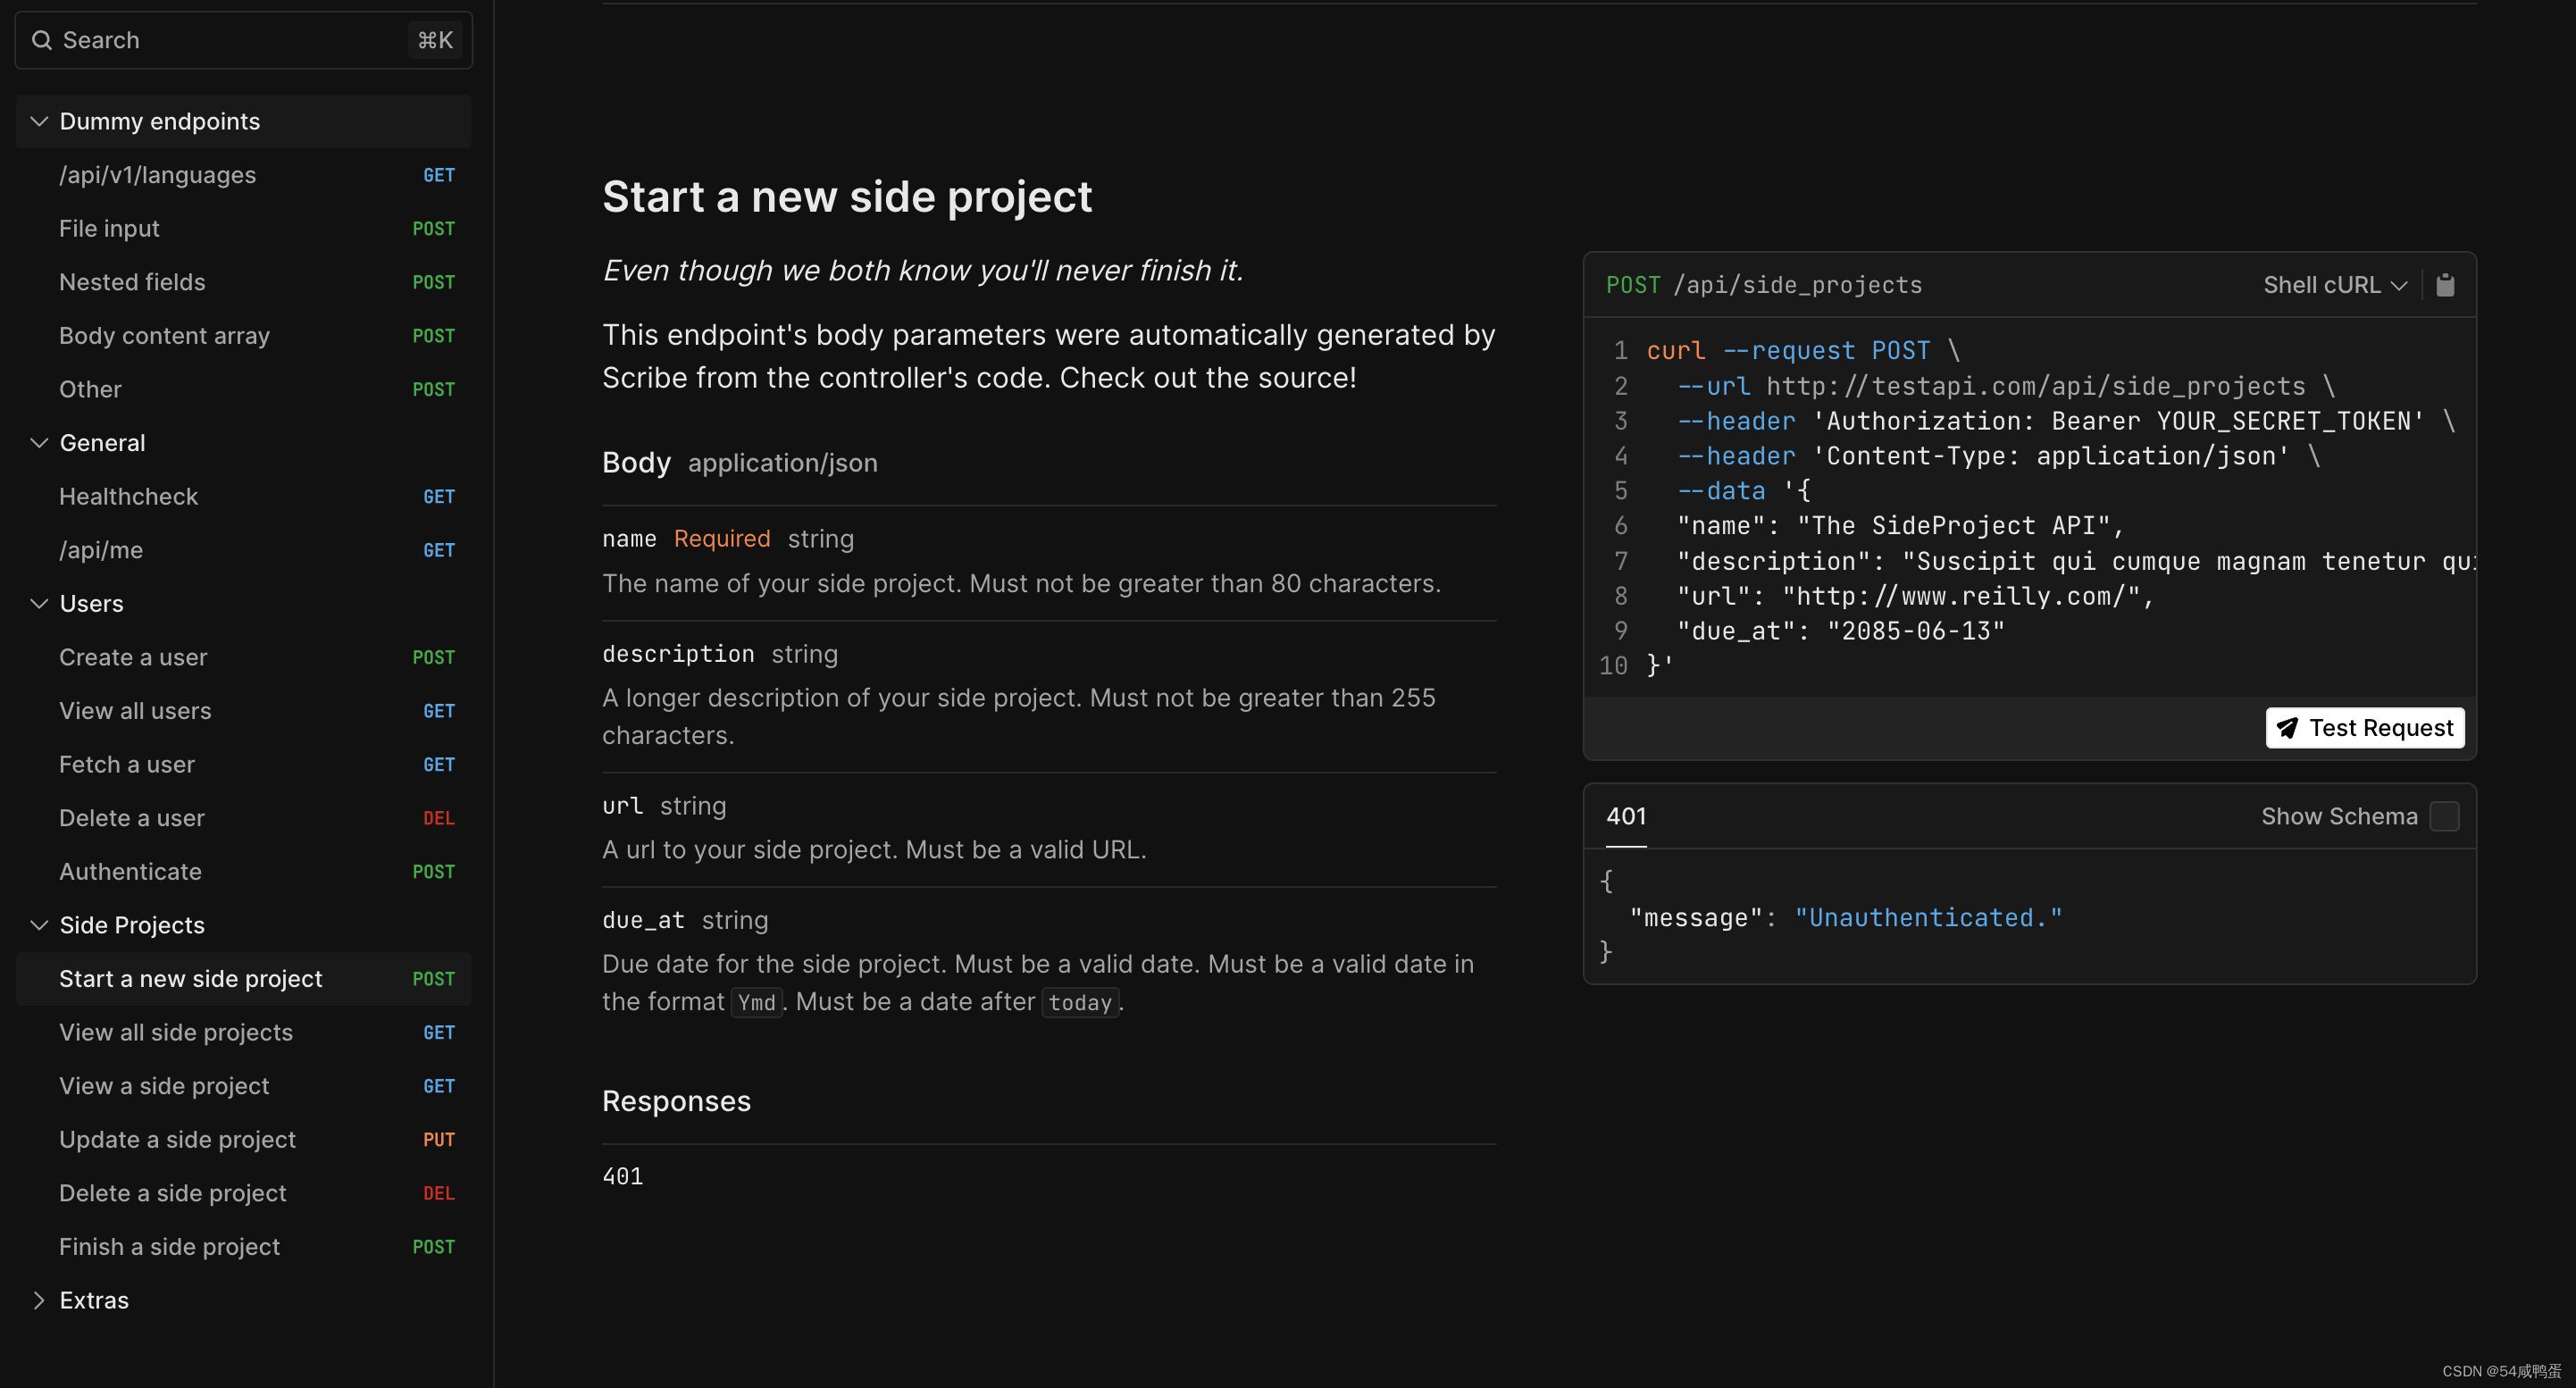Viewport: 2576px width, 1388px height.
Task: Click the DEL badge for Delete a user
Action: click(x=438, y=818)
